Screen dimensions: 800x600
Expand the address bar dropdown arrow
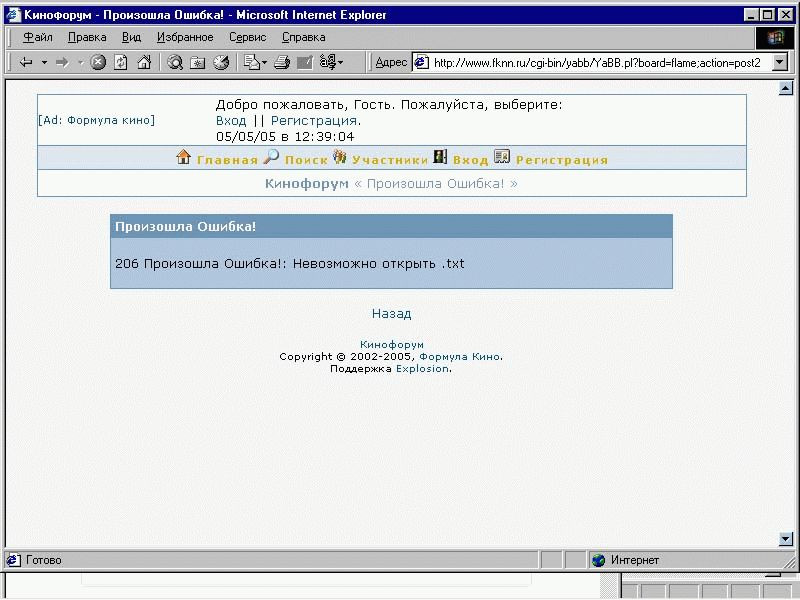tap(780, 63)
